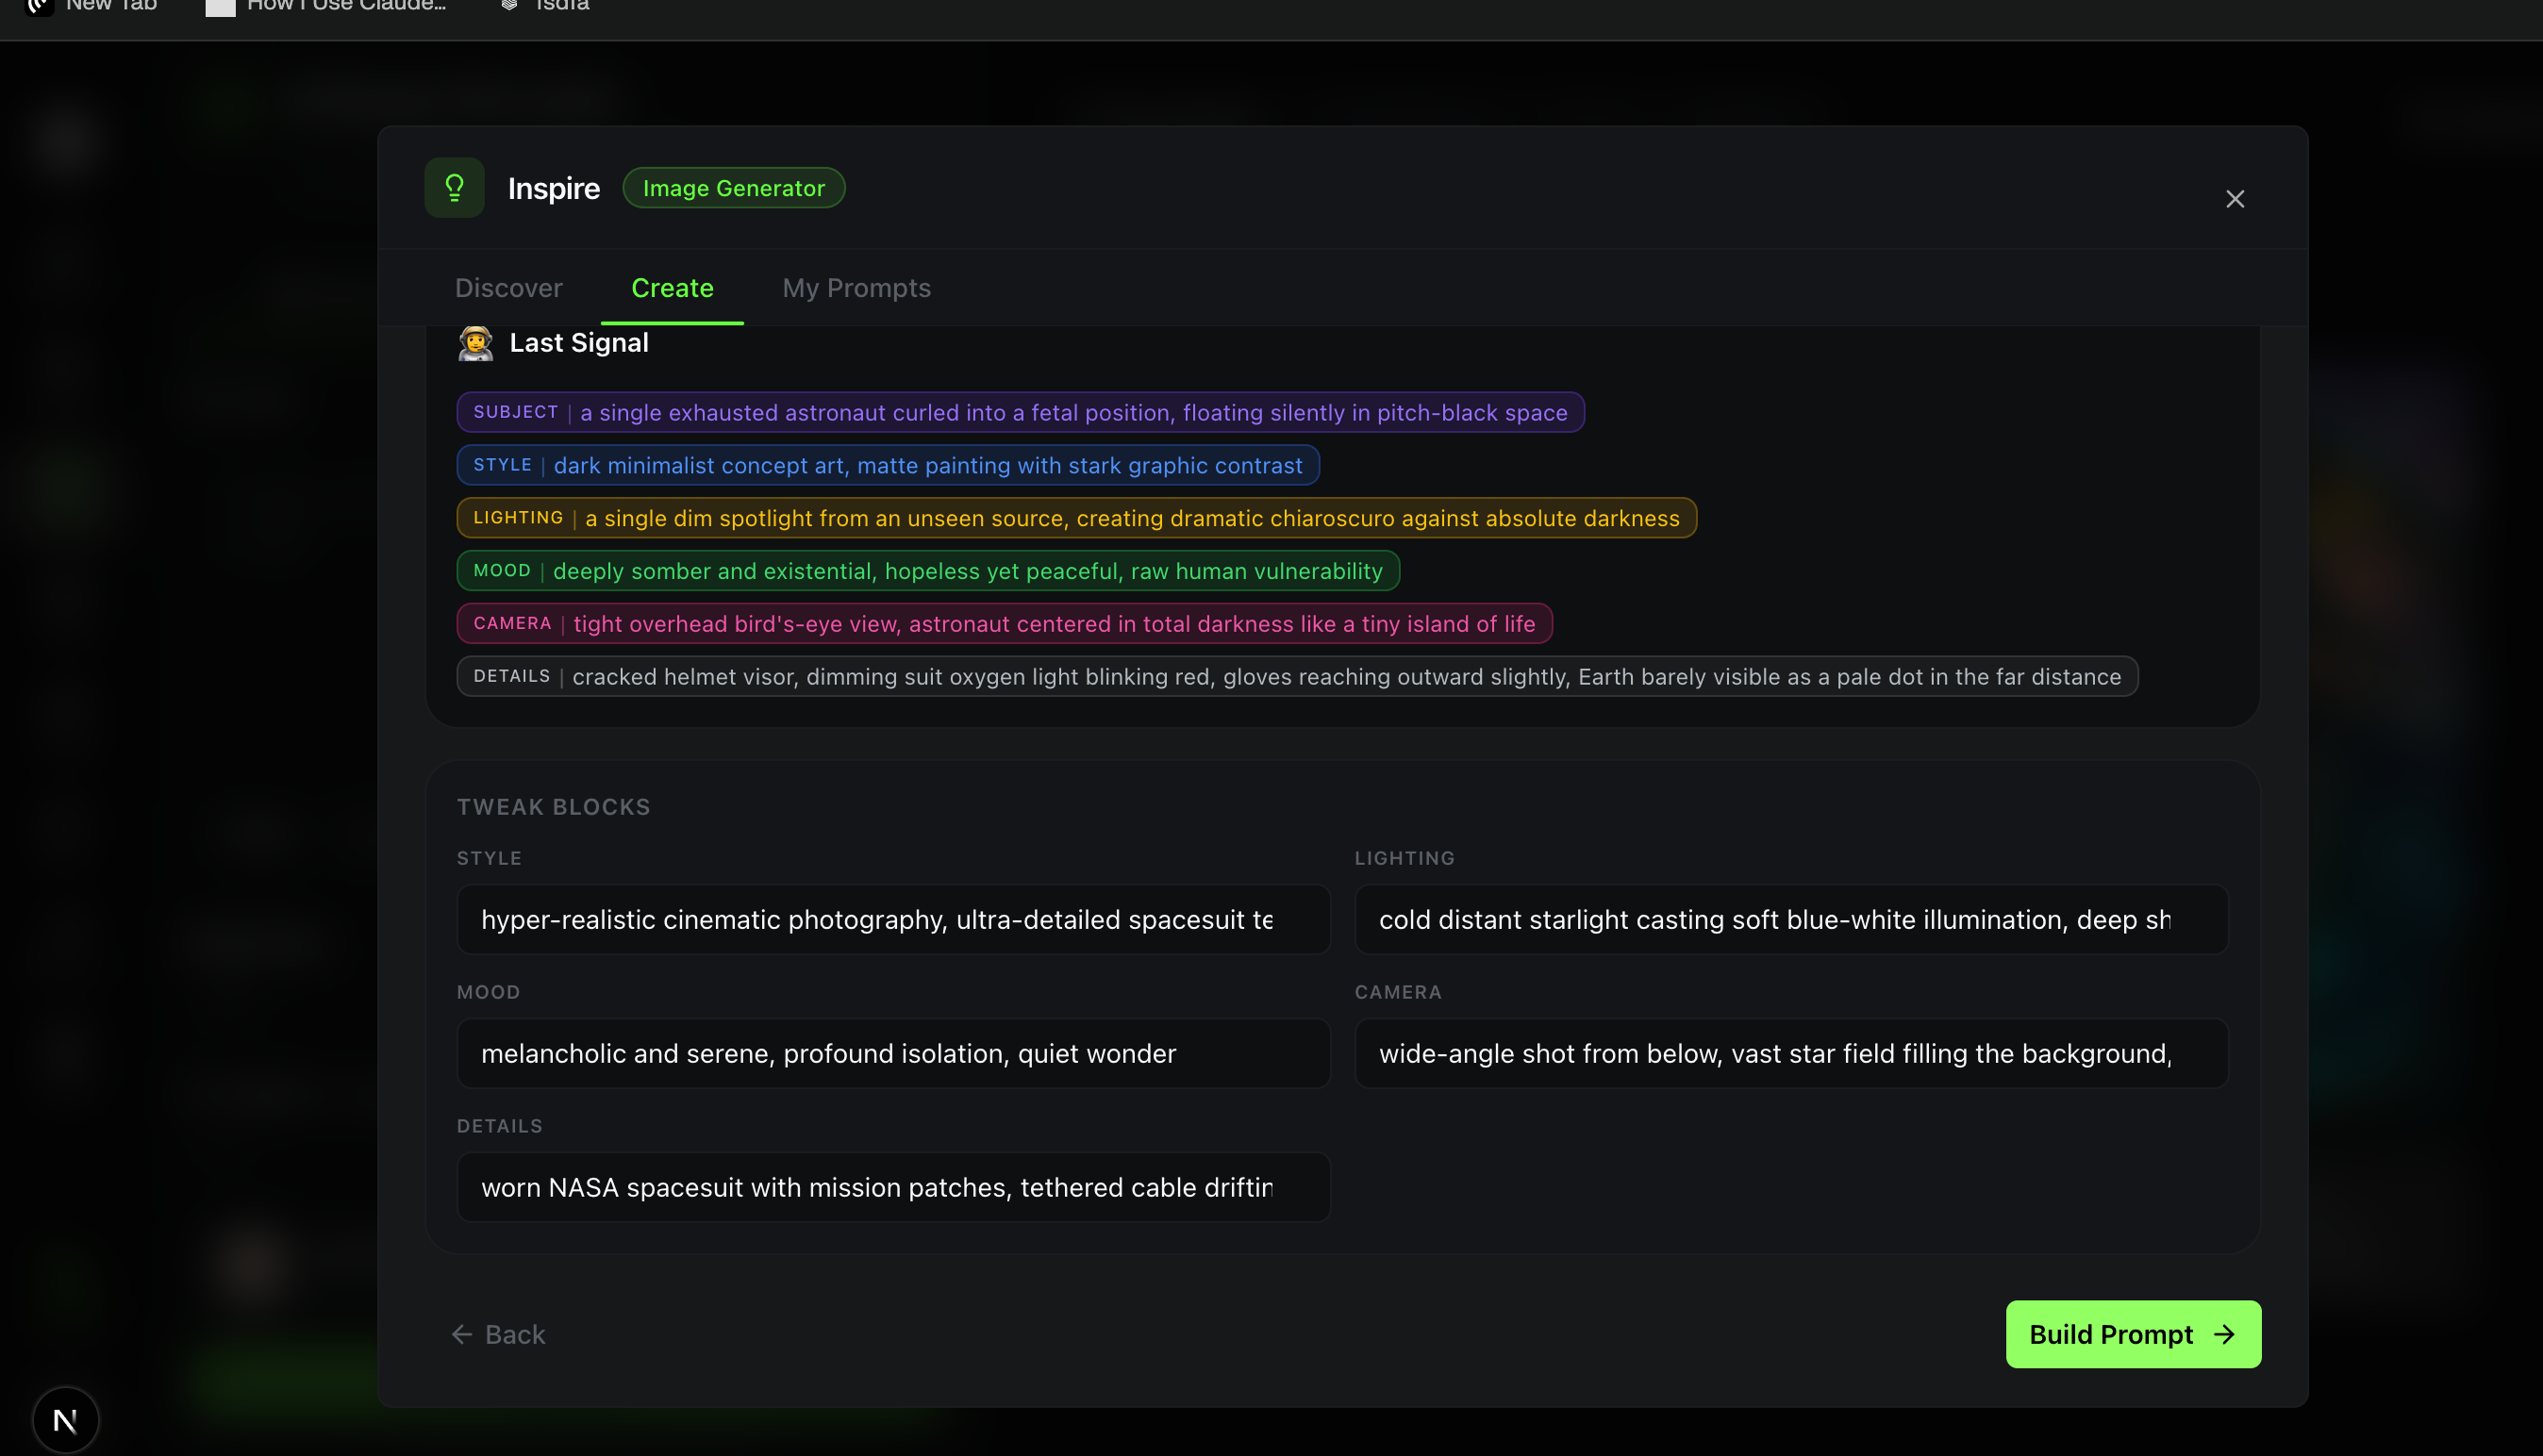Select the Create tab
The height and width of the screenshot is (1456, 2543).
672,288
